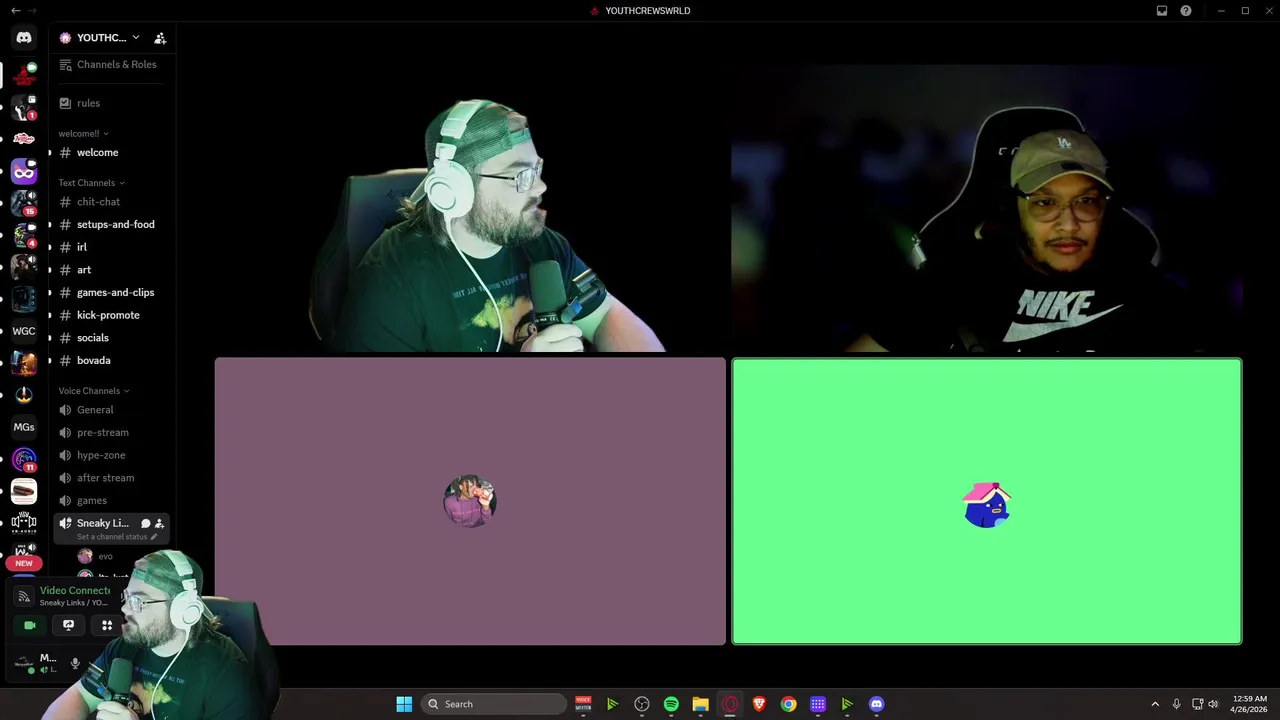Collapse the Voice Channels category

point(93,391)
